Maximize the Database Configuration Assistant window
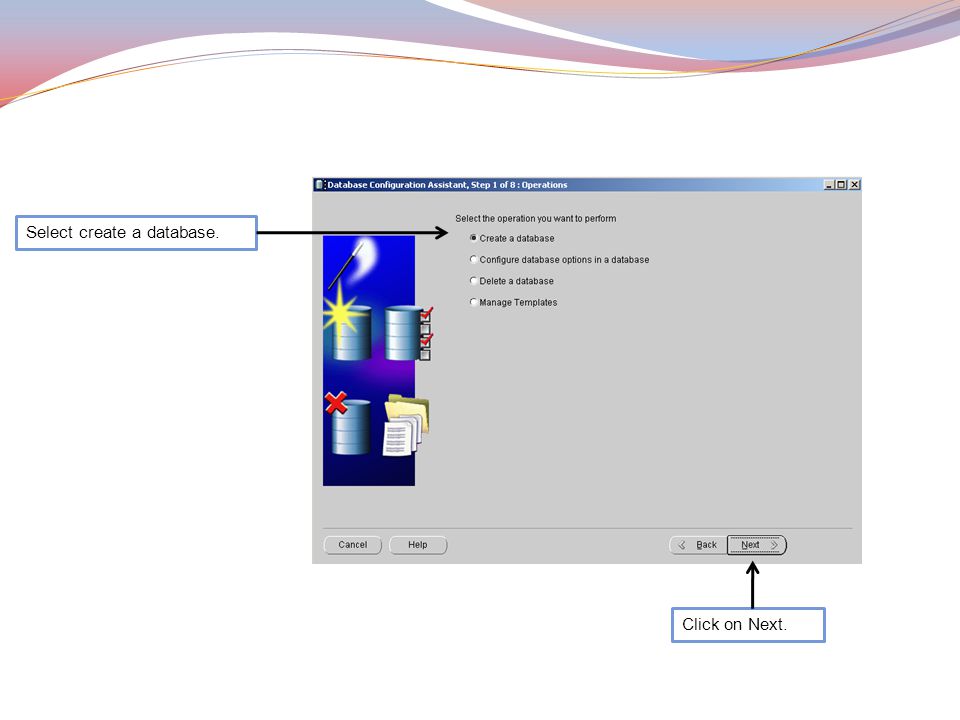Screen dimensions: 960x720 pyautogui.click(x=842, y=185)
